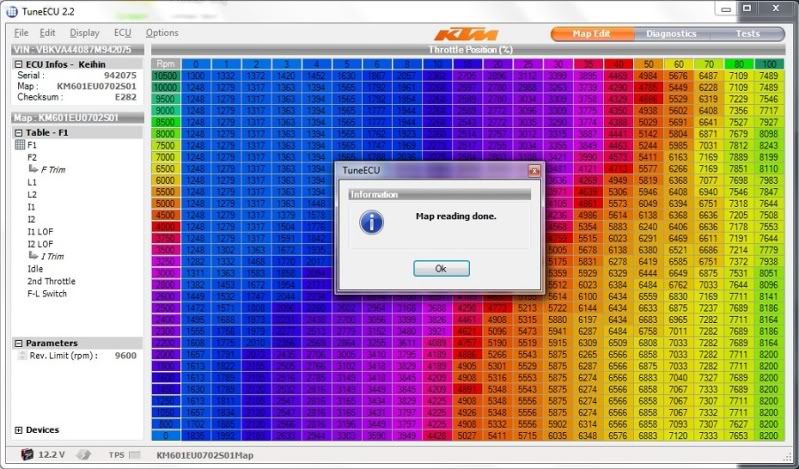799x469 pixels.
Task: Open the Edit menu
Action: click(47, 33)
